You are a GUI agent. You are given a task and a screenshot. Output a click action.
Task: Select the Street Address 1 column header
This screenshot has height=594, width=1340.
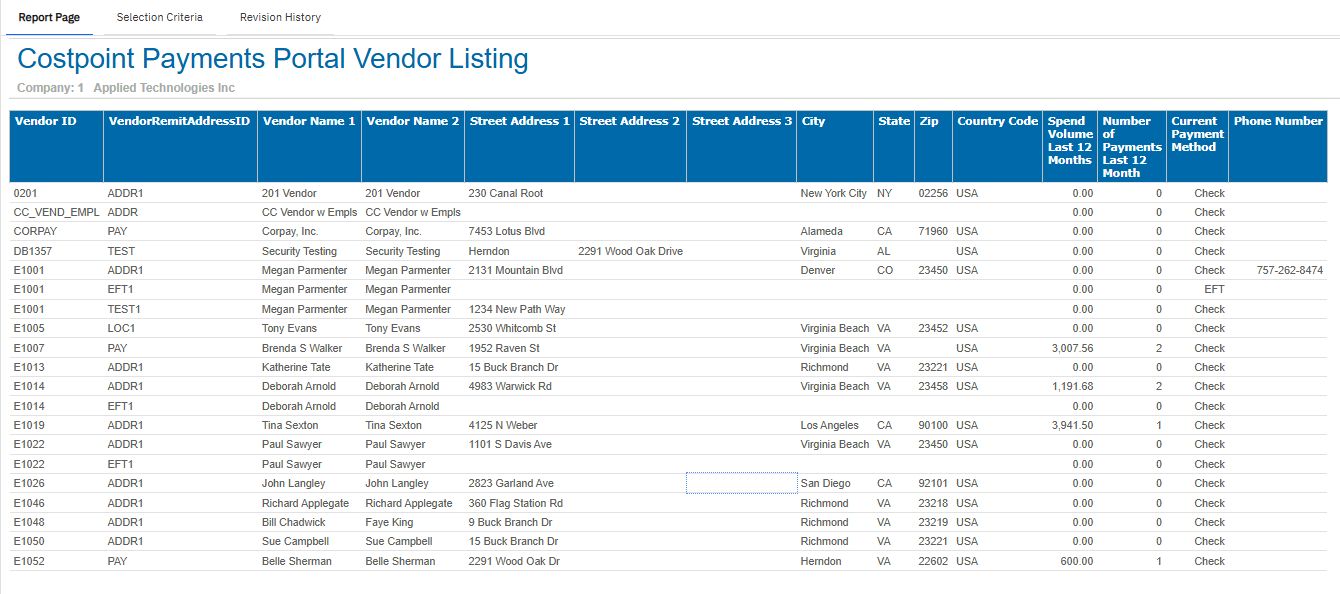coord(519,121)
